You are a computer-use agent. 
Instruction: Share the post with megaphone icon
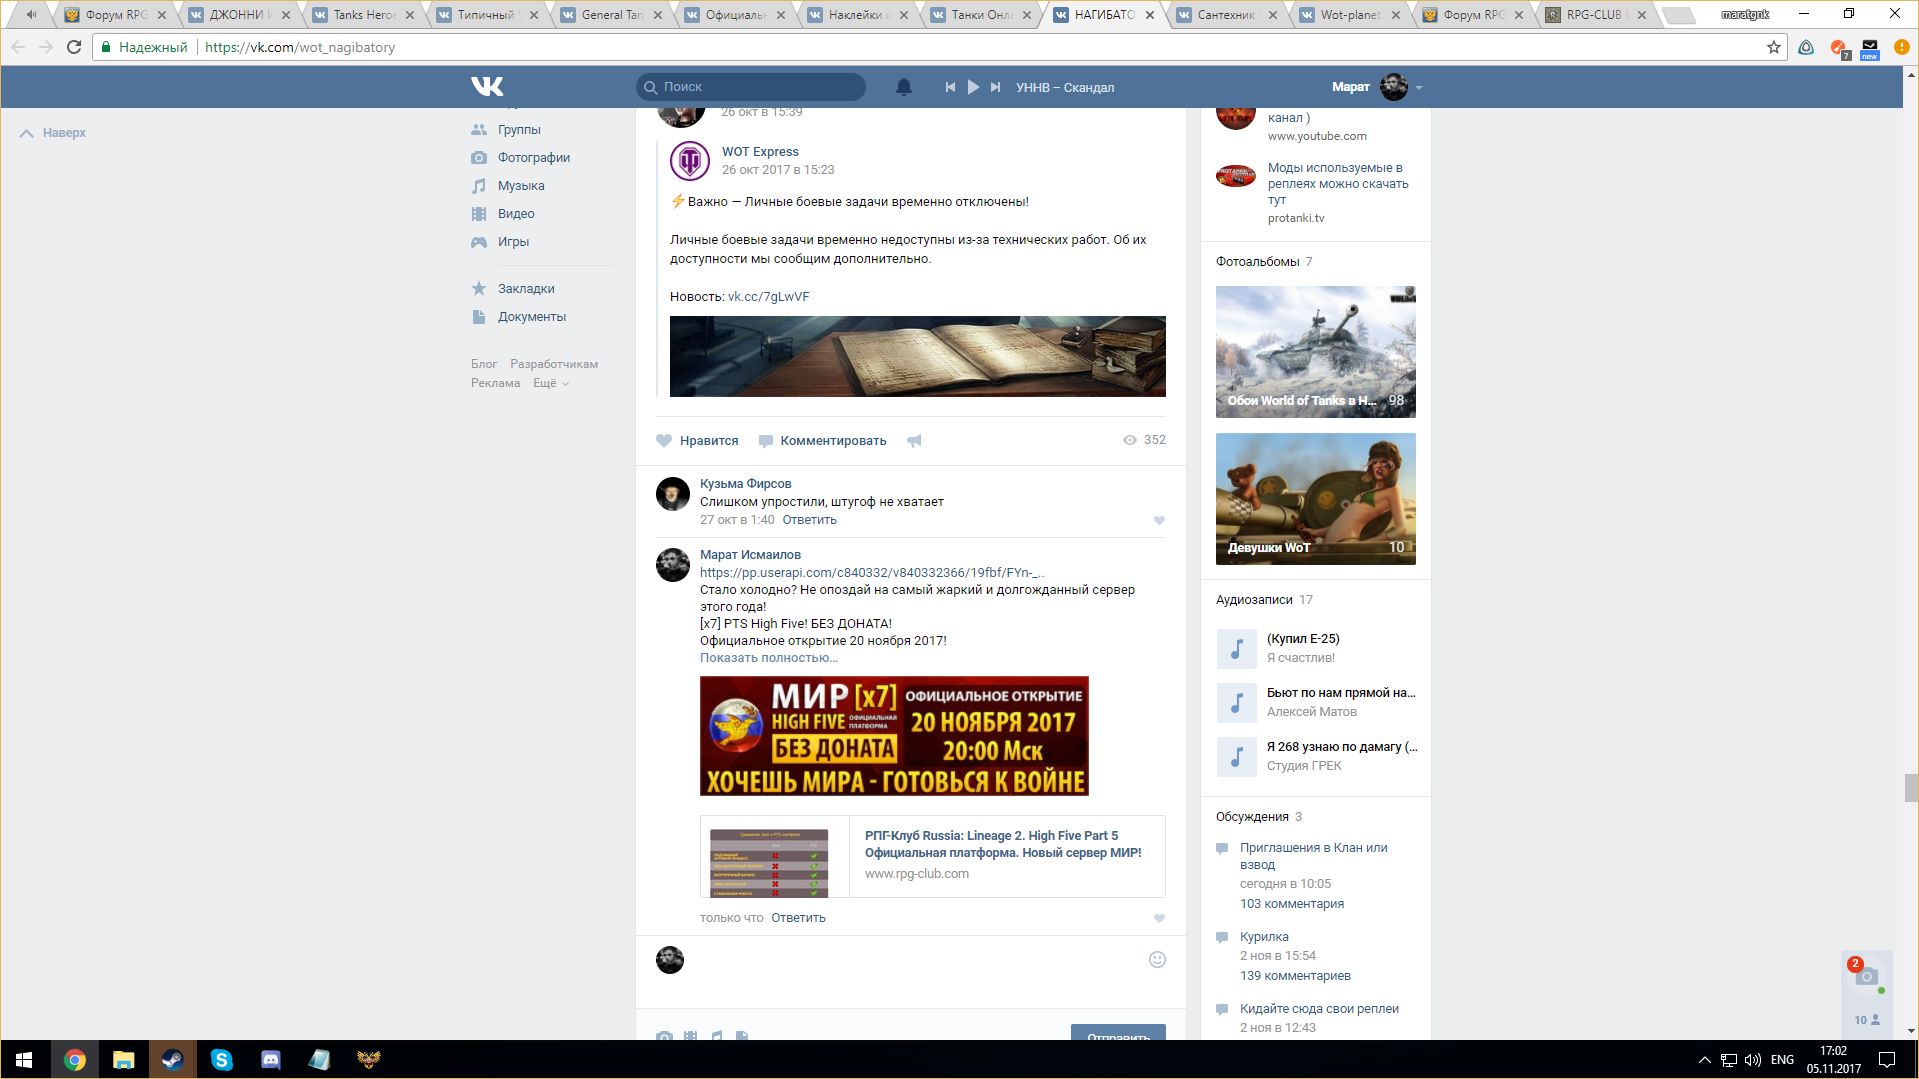(x=914, y=441)
